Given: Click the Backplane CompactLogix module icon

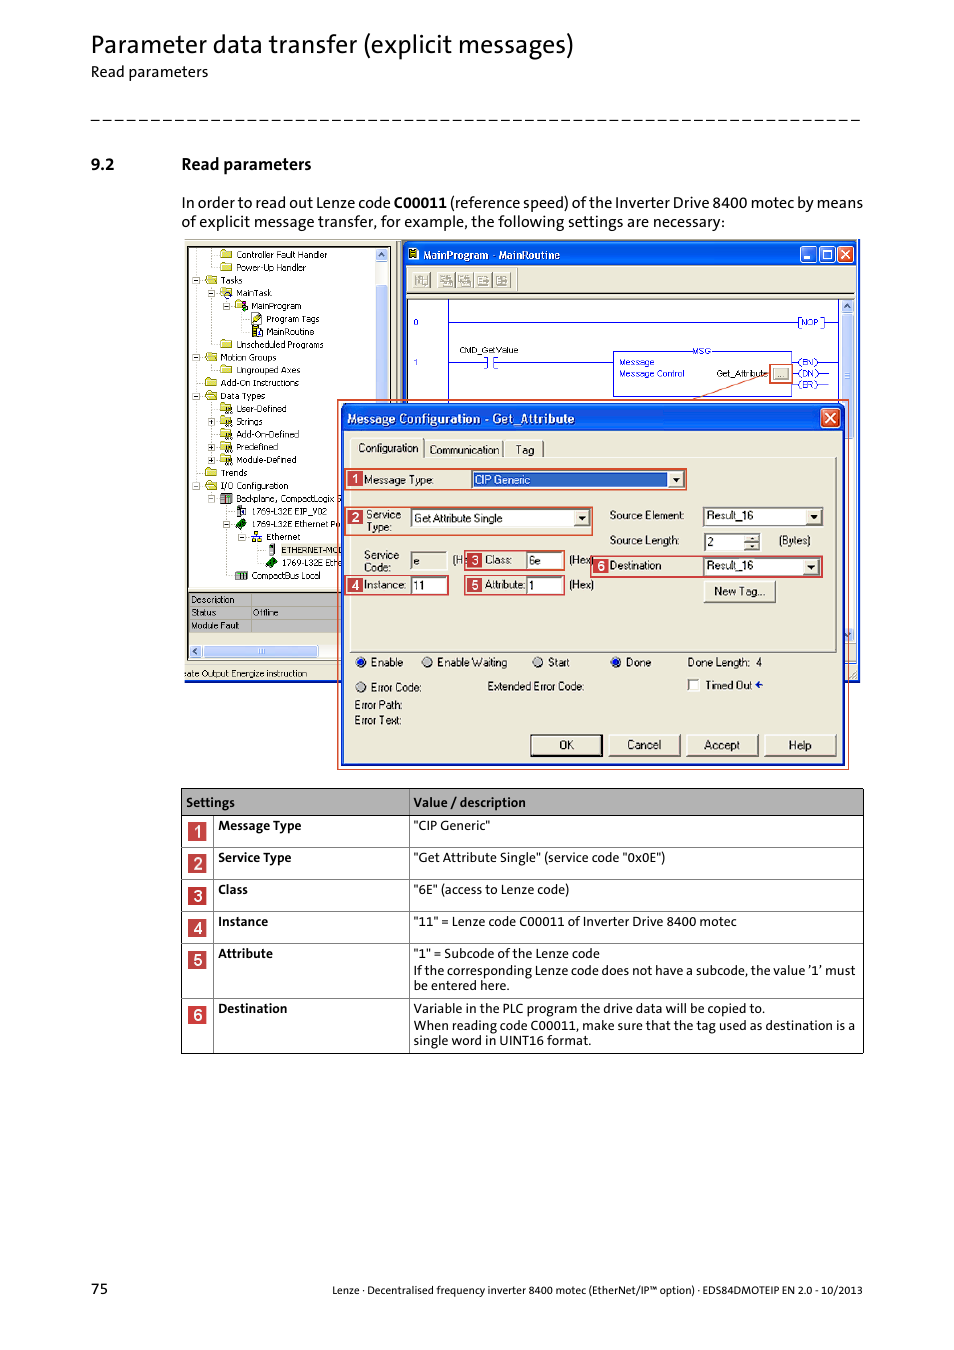Looking at the screenshot, I should pos(226,498).
